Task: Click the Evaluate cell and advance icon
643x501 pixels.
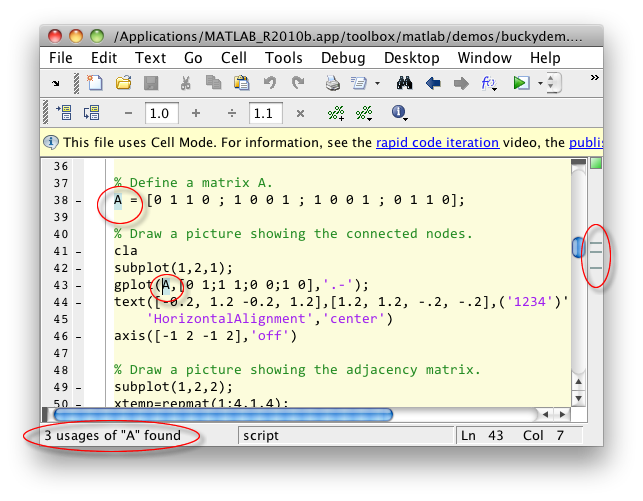Action: [x=92, y=113]
